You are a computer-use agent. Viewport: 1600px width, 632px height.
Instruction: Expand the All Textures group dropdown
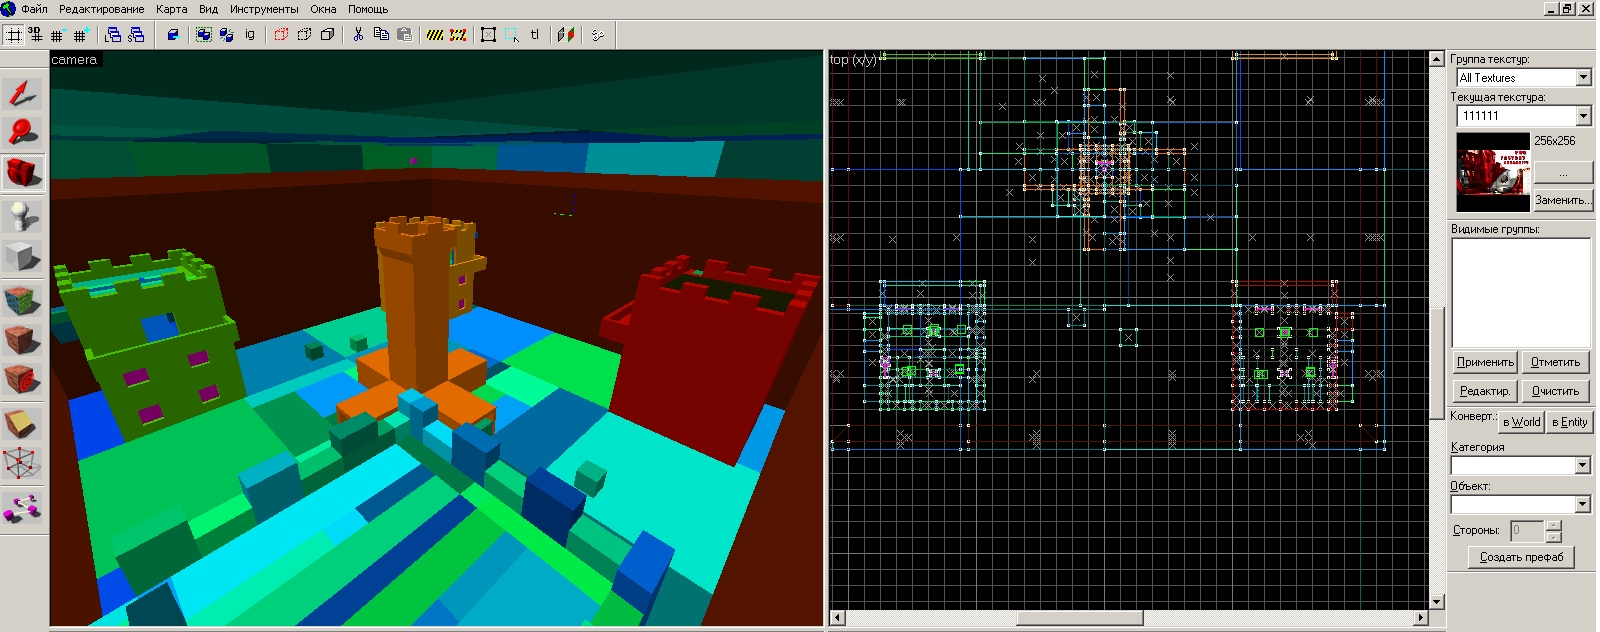pos(1583,78)
